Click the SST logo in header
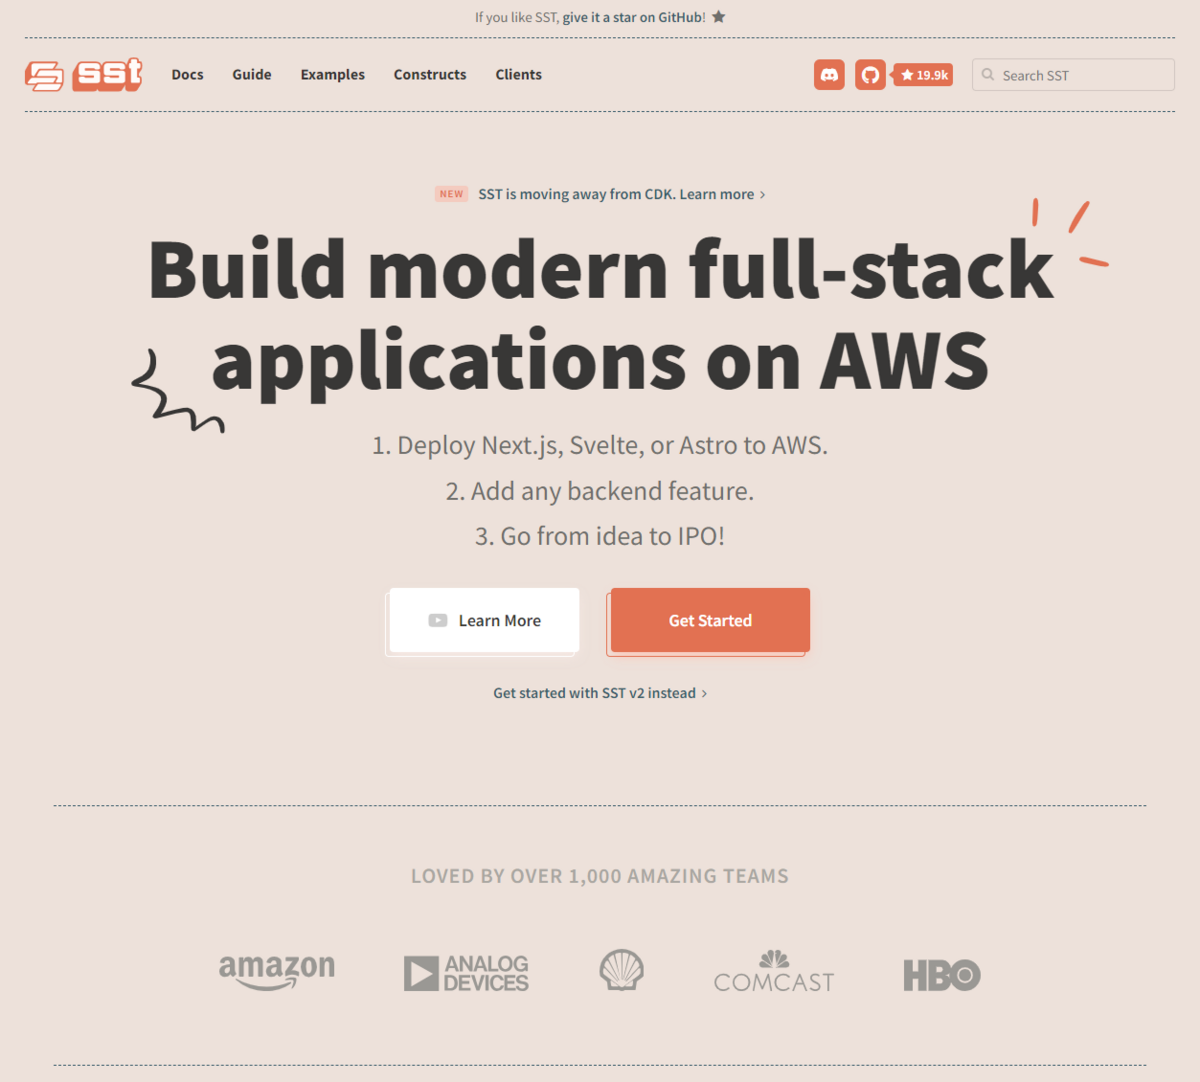The image size is (1200, 1082). tap(84, 75)
